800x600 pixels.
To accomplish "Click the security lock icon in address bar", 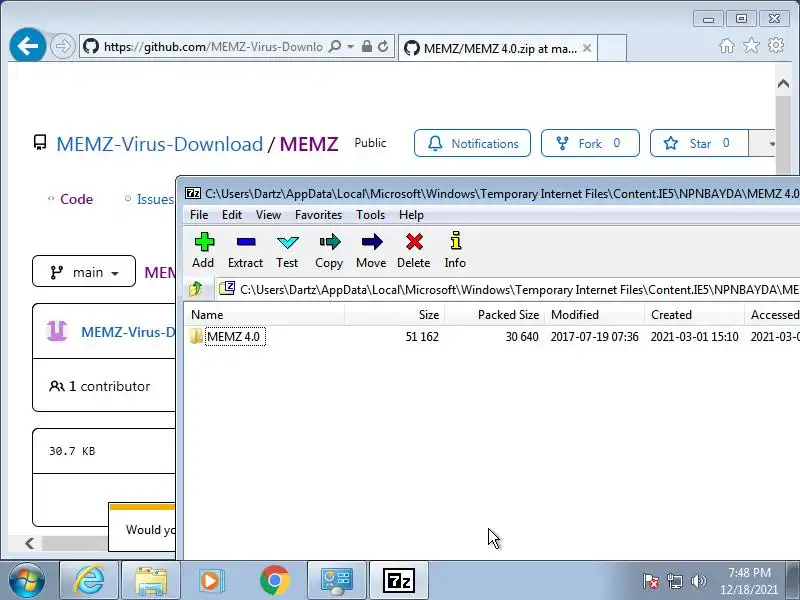I will point(366,46).
